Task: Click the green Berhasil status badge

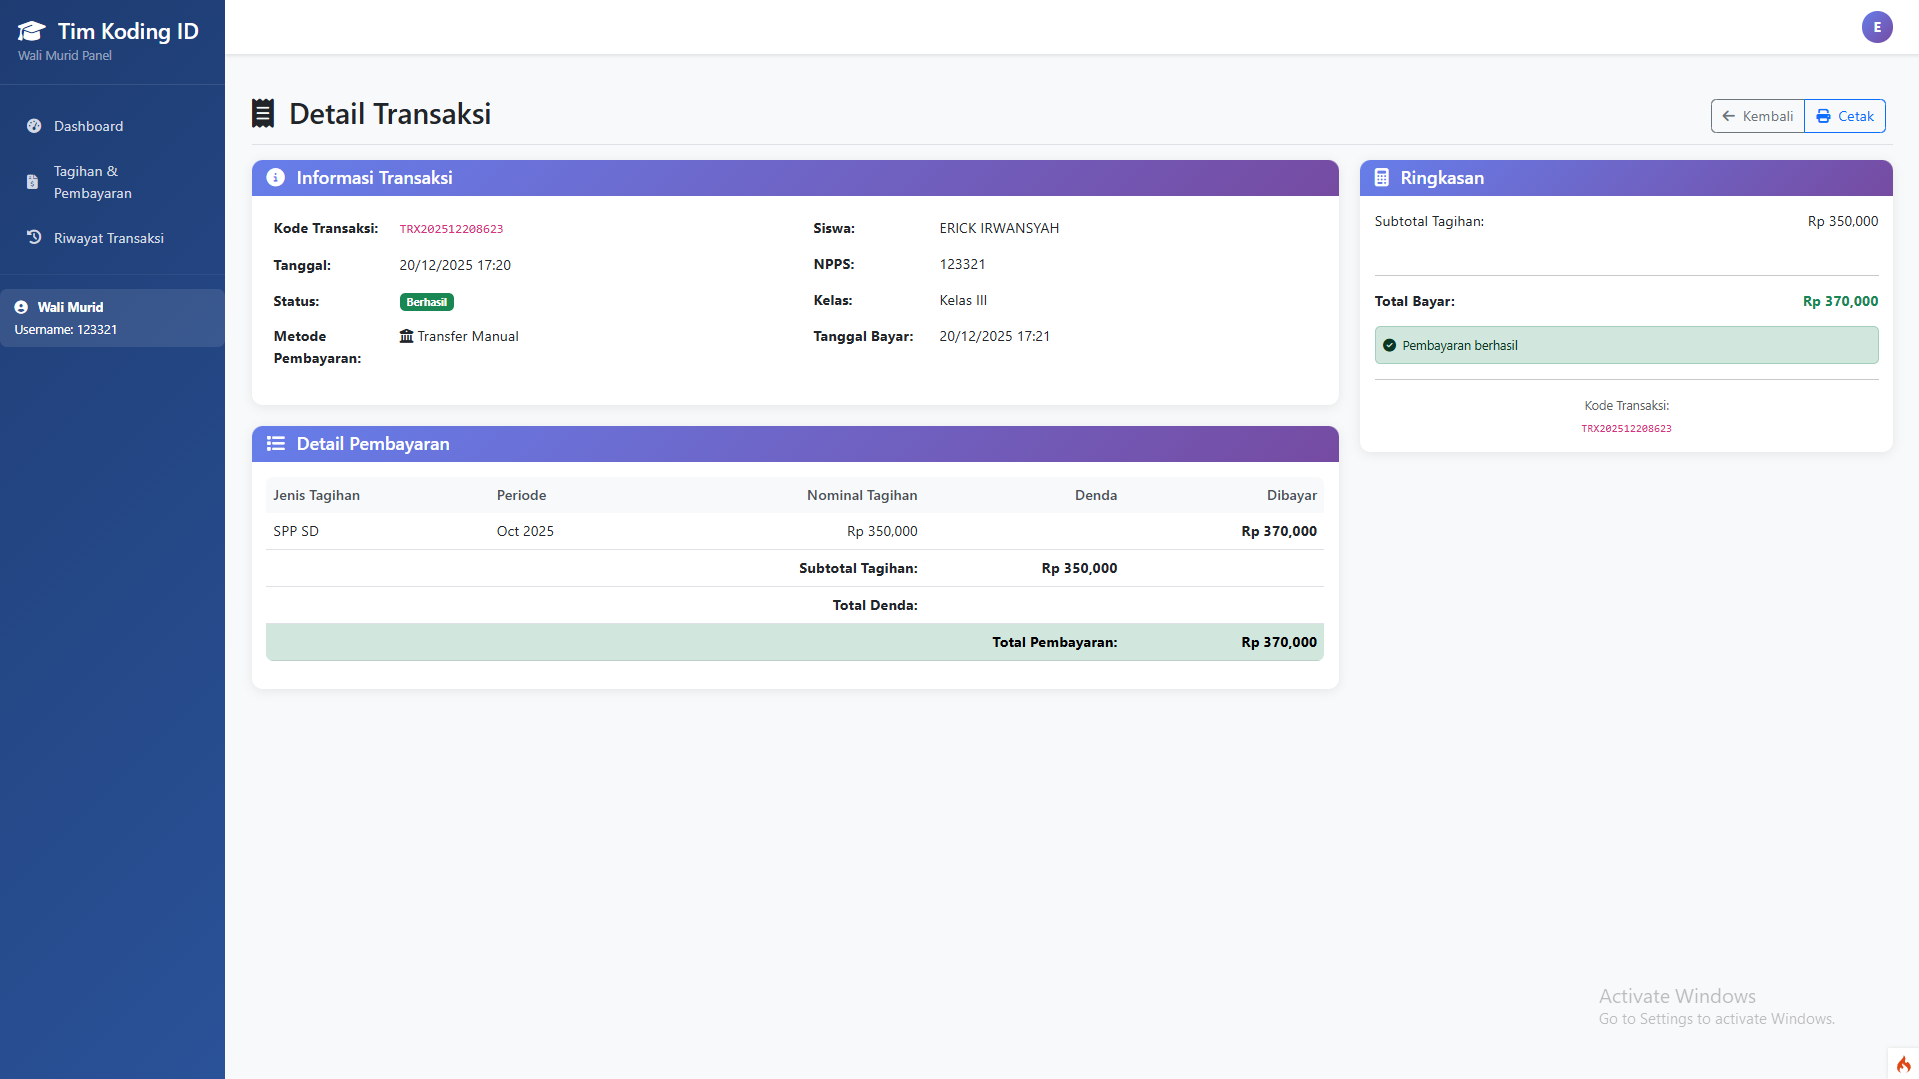Action: coord(426,301)
